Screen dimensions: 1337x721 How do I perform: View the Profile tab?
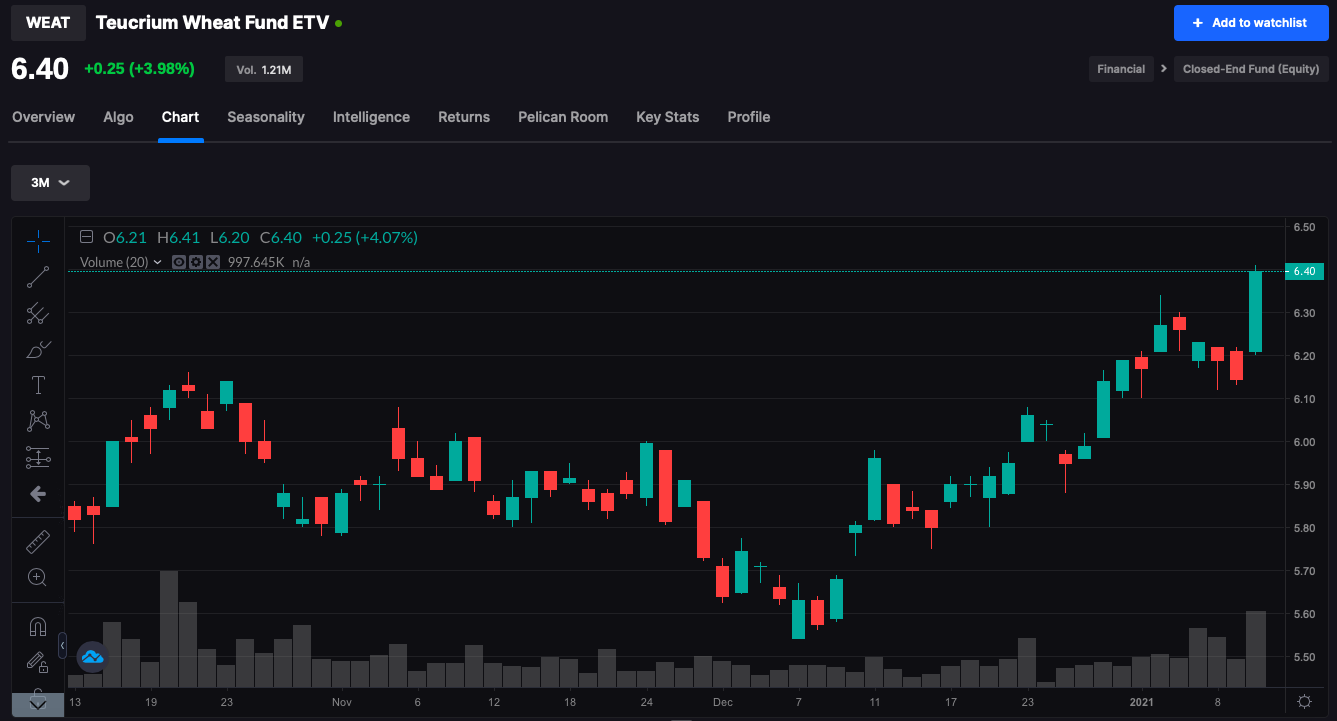point(749,117)
